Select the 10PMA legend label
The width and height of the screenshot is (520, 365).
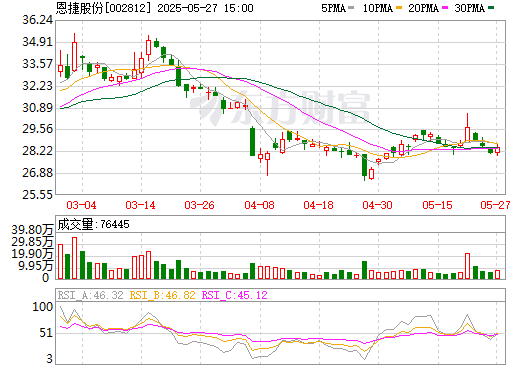[377, 8]
